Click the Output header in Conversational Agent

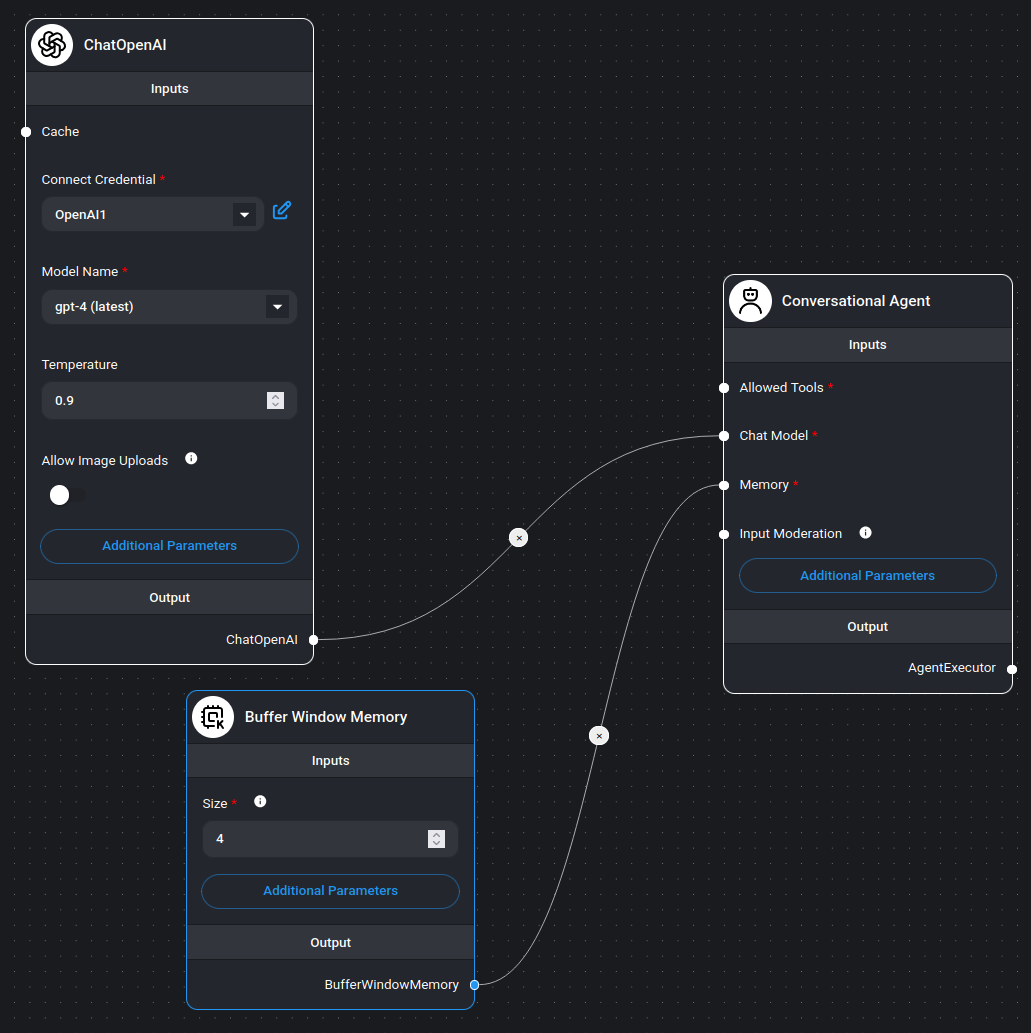tap(868, 627)
